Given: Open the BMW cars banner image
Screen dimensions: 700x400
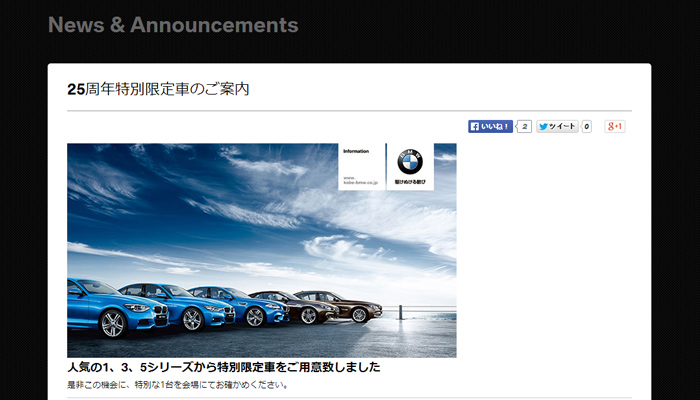Looking at the screenshot, I should coord(262,250).
